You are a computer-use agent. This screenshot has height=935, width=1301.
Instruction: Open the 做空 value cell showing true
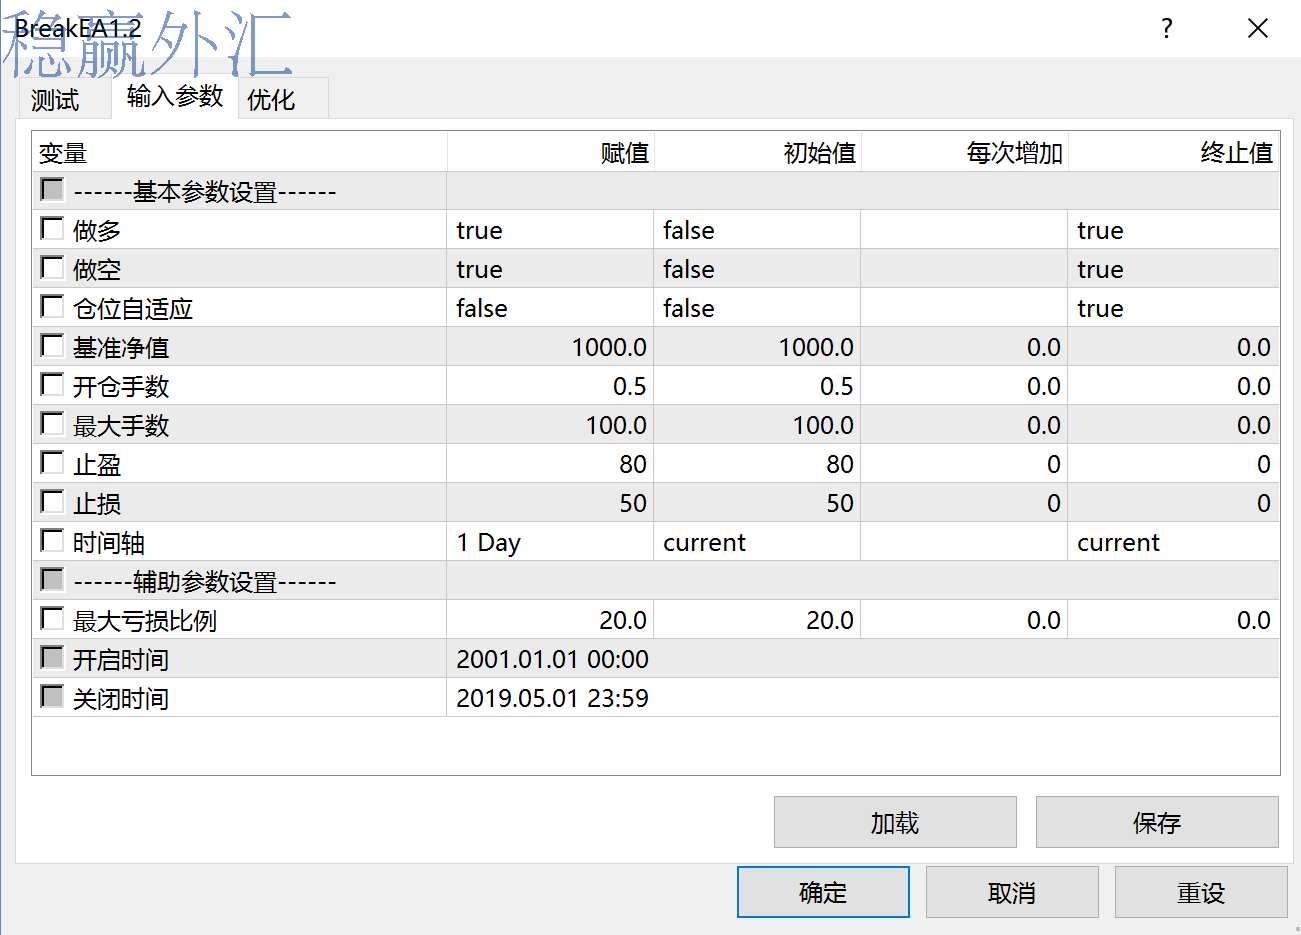pyautogui.click(x=550, y=269)
